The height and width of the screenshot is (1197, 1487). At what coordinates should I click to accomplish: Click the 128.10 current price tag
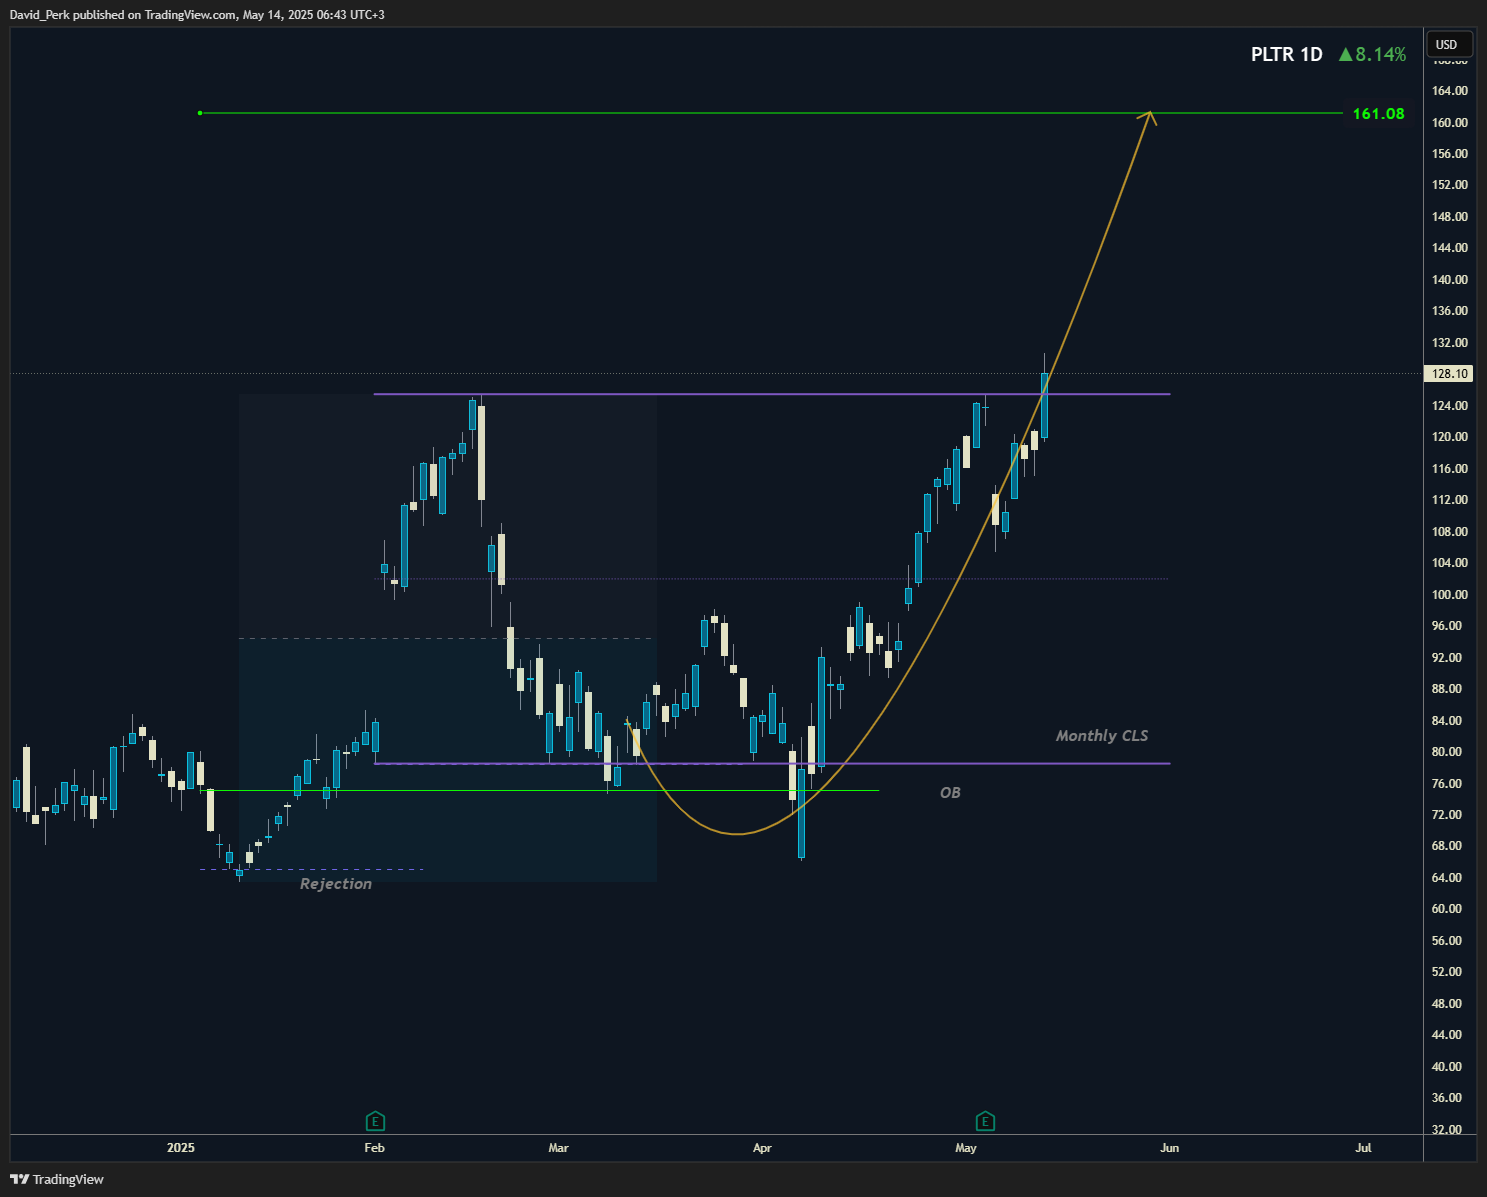(x=1449, y=374)
